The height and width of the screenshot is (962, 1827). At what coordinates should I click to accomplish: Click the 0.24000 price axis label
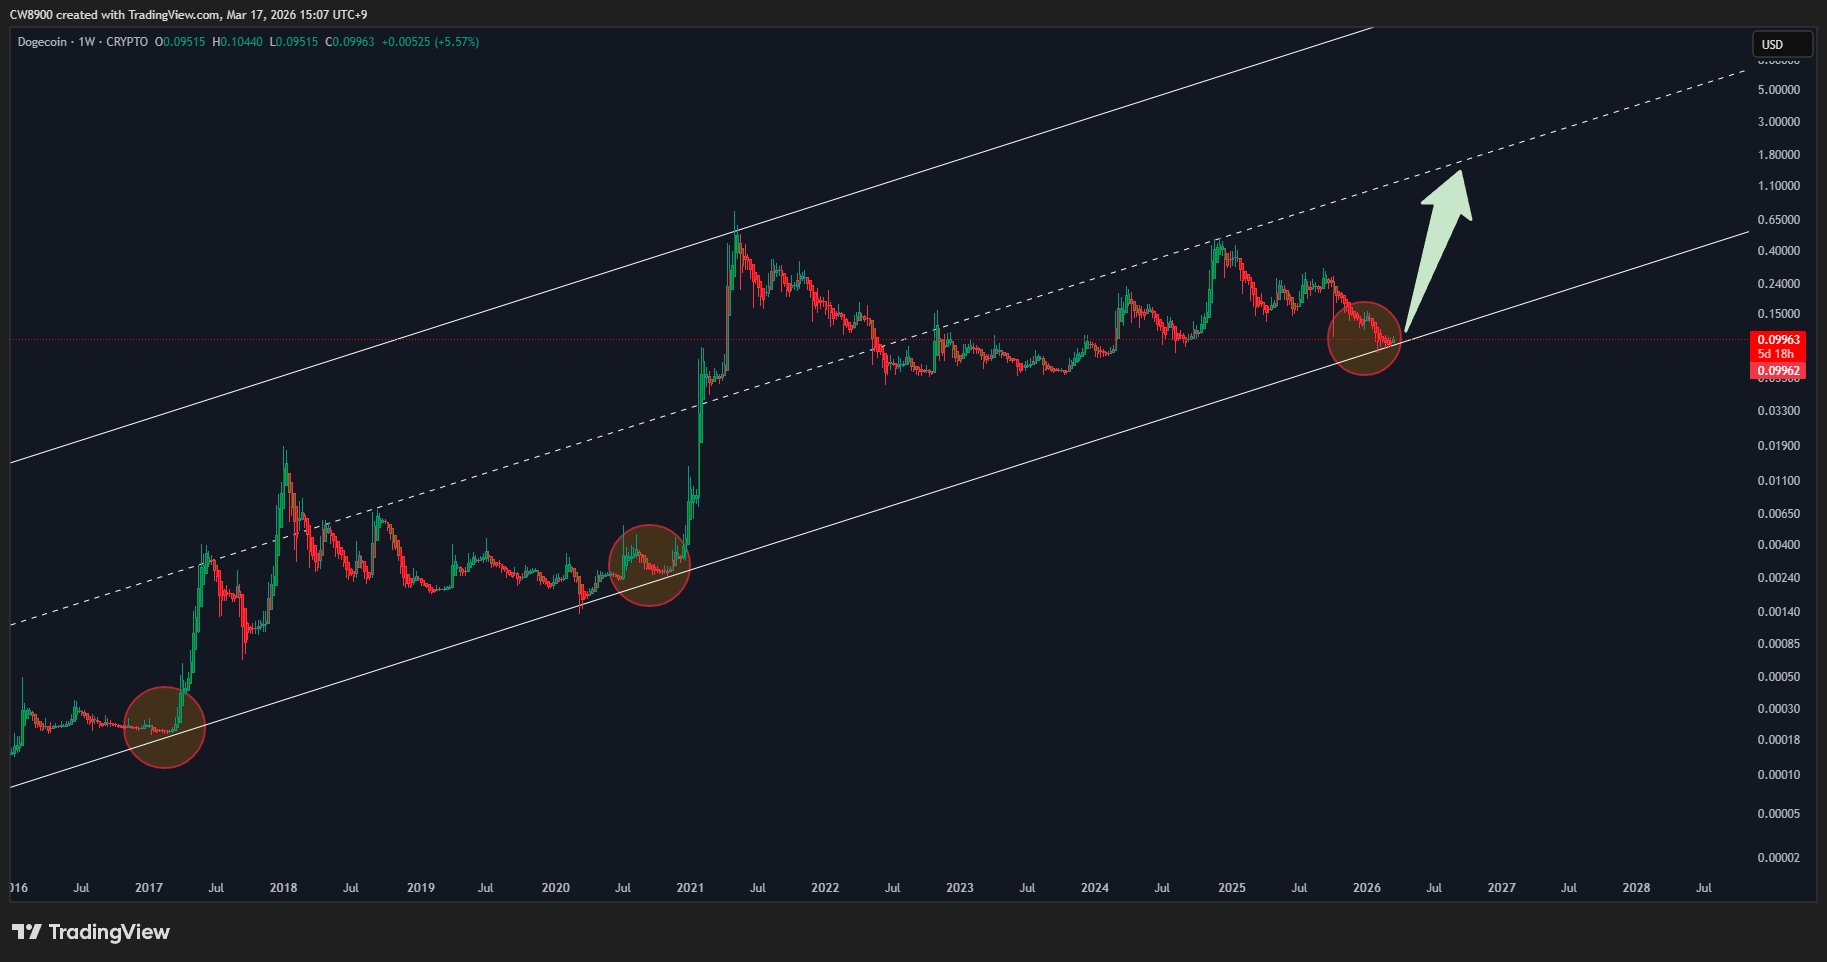pos(1779,284)
